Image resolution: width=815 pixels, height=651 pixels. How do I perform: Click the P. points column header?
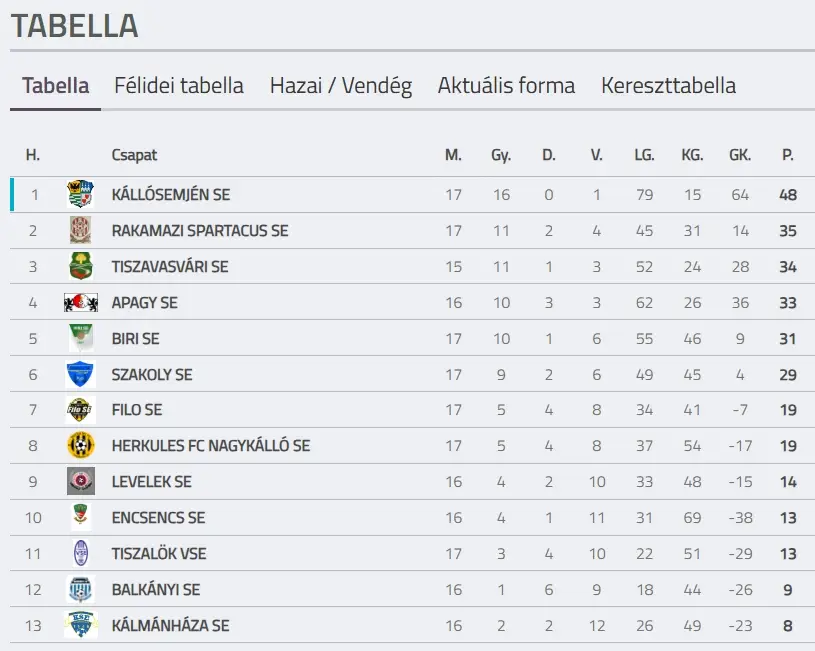pos(787,155)
